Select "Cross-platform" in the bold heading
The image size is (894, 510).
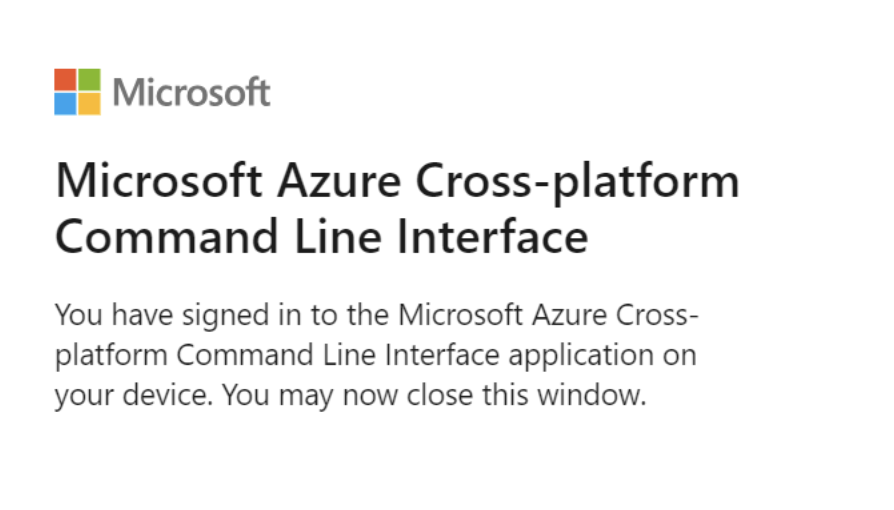click(577, 183)
